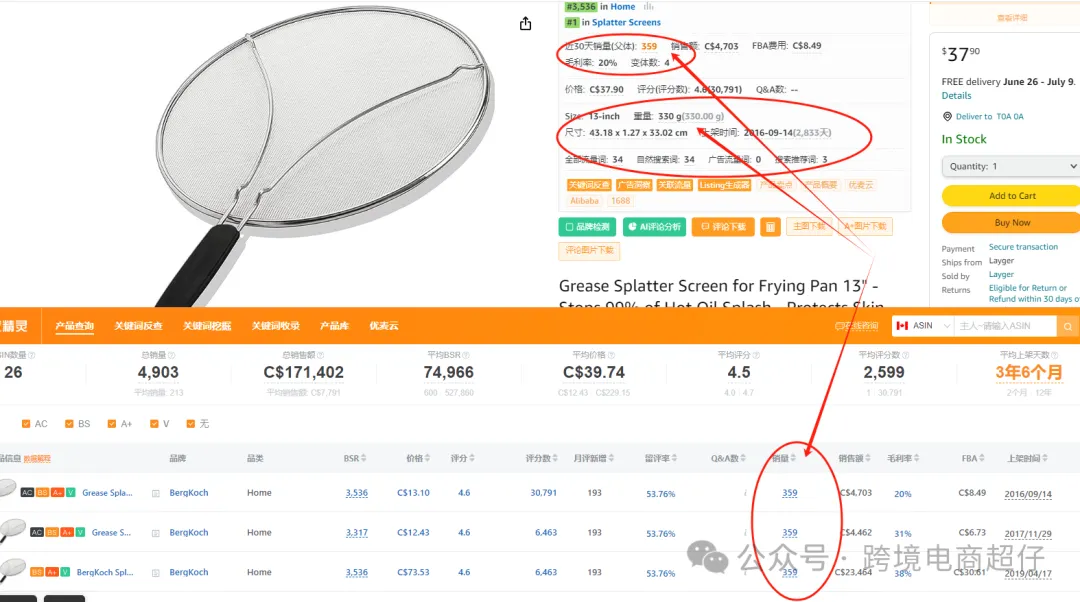Open the Quantity dropdown
Screen dimensions: 1080x602
(1010, 166)
